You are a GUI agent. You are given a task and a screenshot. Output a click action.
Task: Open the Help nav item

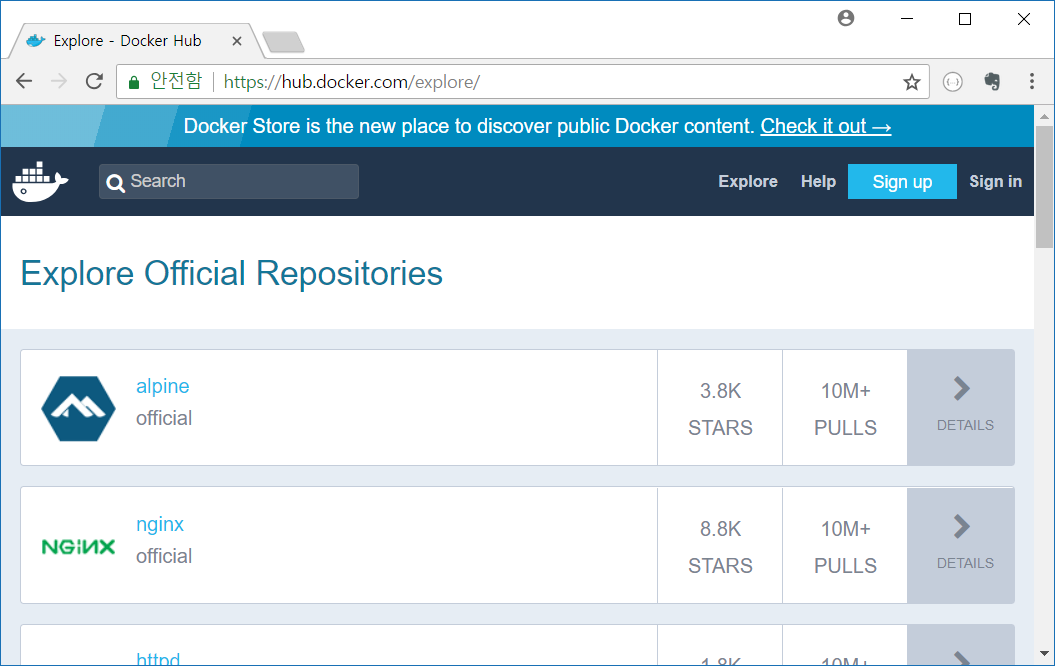pos(818,182)
